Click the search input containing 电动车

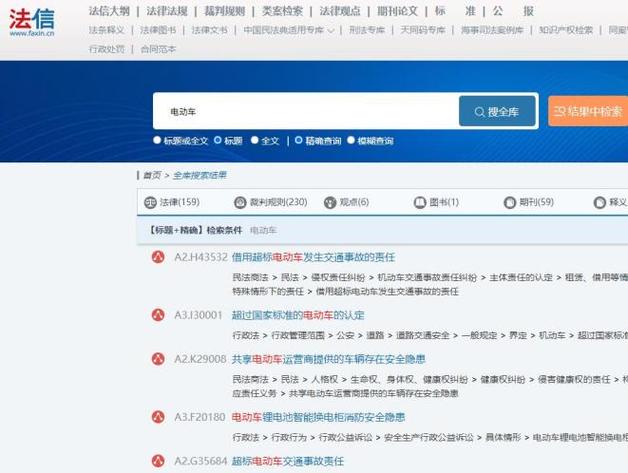pos(306,111)
